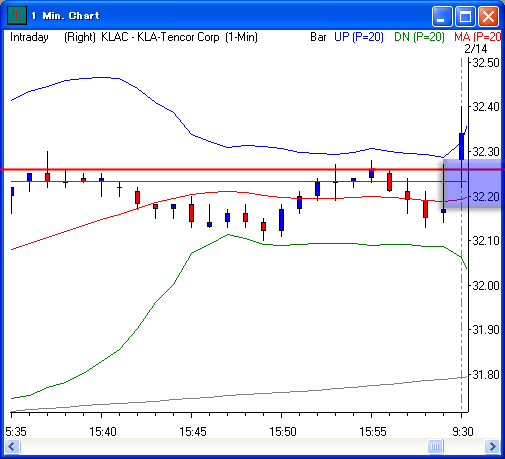The width and height of the screenshot is (505, 459).
Task: Click the green DN (P=20) legend label
Action: (419, 37)
